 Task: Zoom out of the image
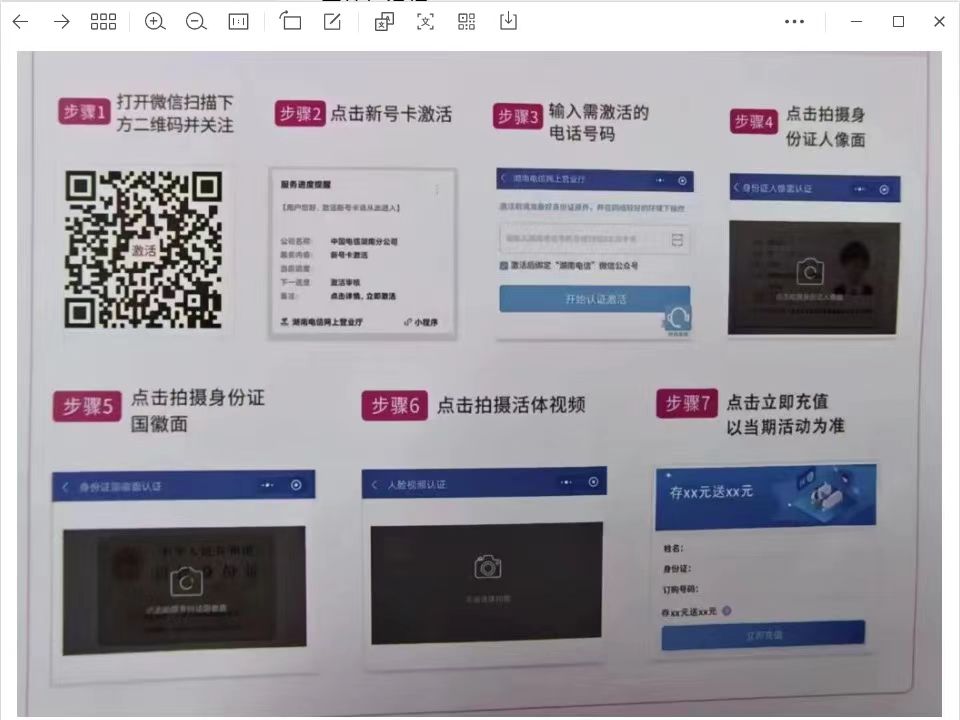[196, 21]
